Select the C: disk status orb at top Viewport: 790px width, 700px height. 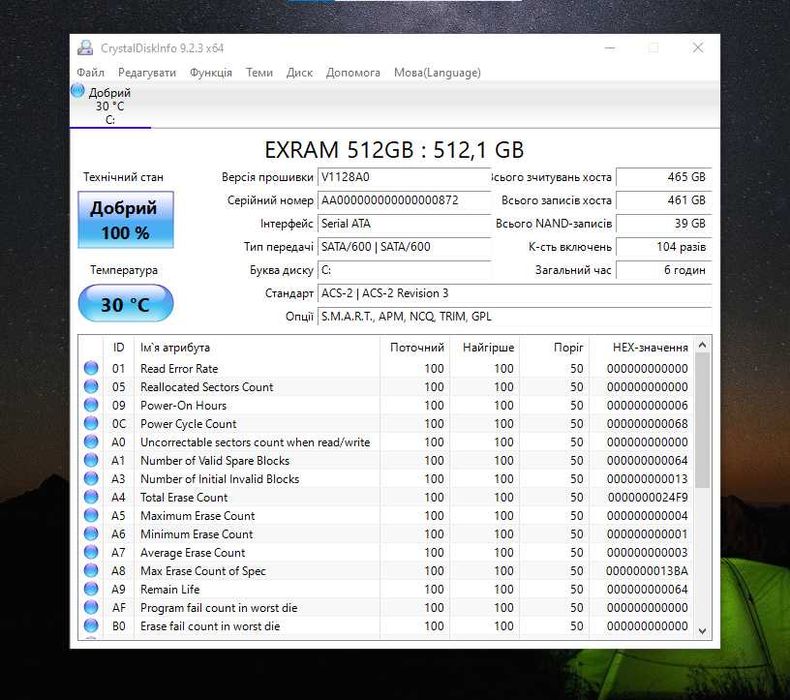(x=78, y=91)
